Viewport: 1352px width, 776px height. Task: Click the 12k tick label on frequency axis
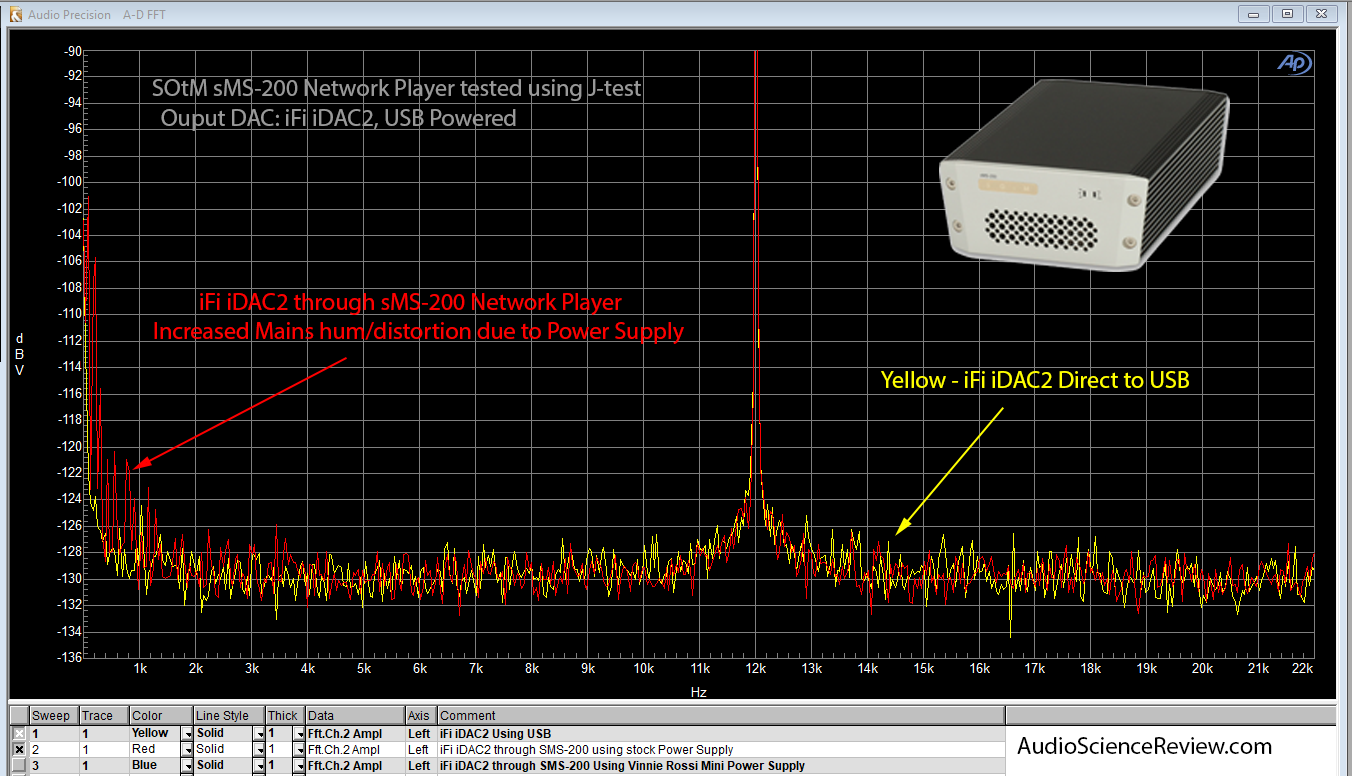(755, 669)
